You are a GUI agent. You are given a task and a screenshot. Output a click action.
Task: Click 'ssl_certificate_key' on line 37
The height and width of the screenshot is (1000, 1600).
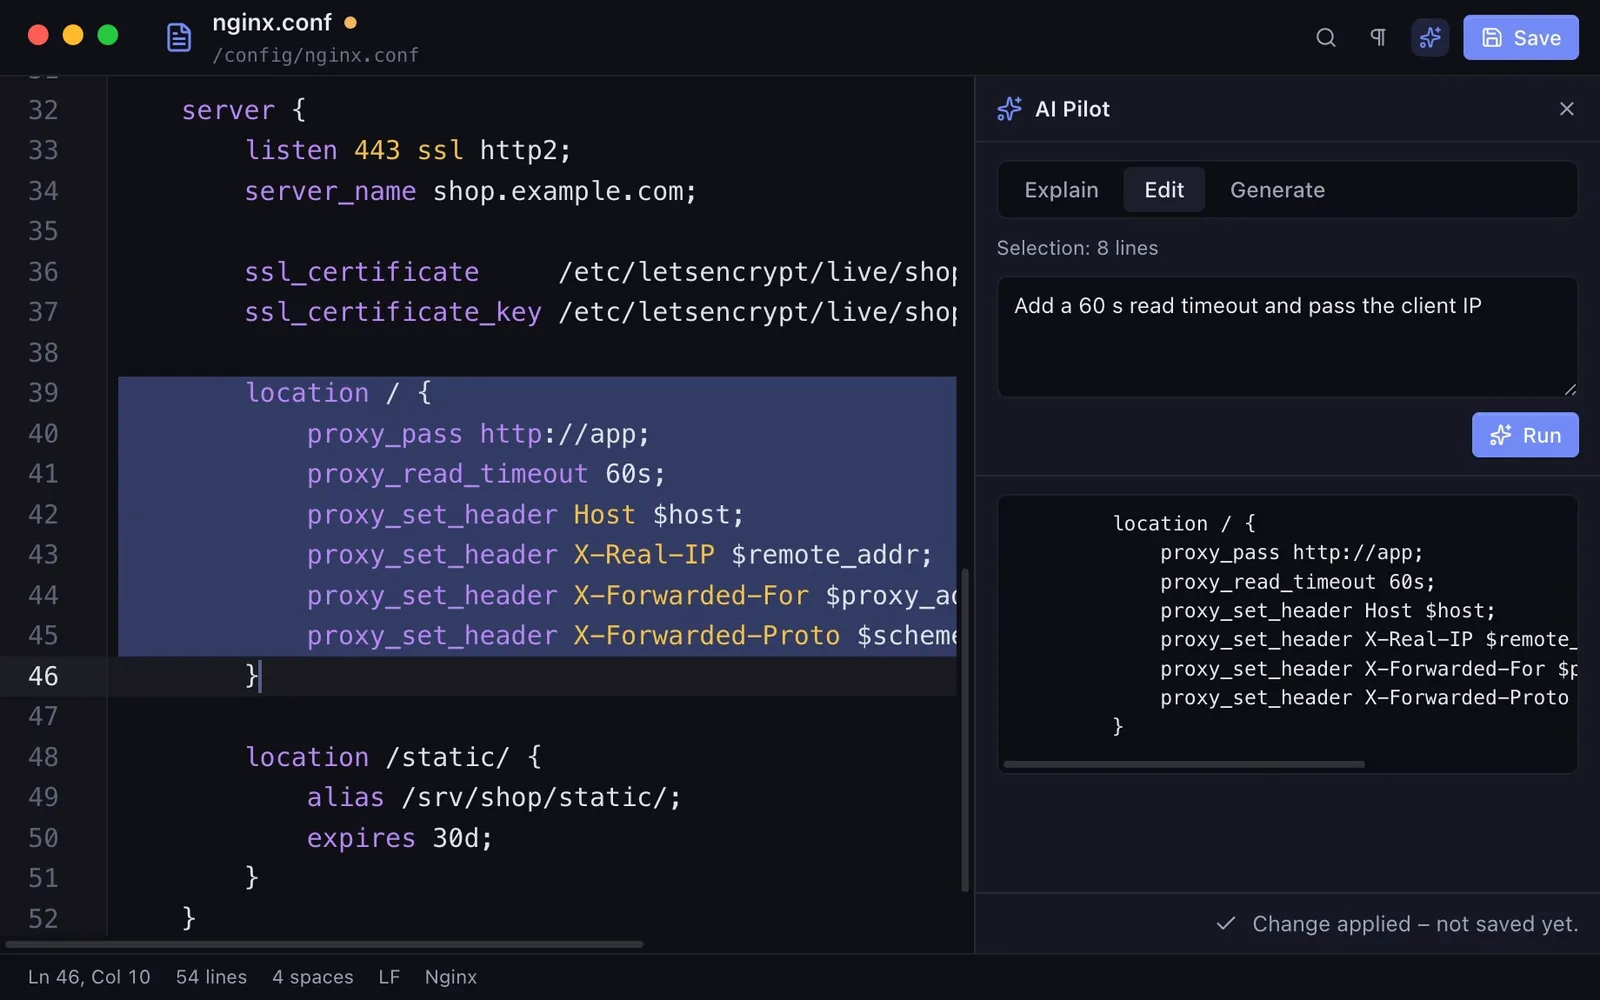pos(393,312)
